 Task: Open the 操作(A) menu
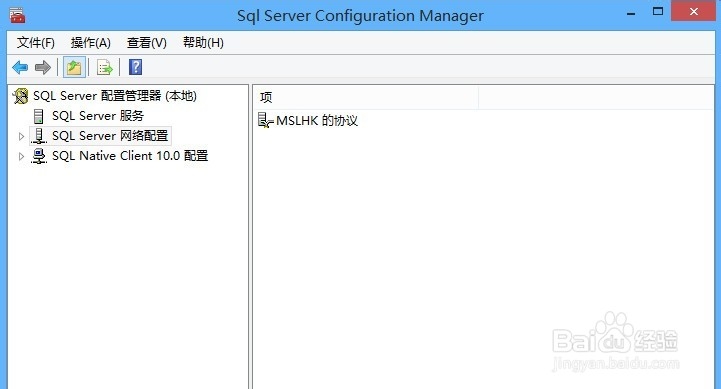tap(91, 43)
